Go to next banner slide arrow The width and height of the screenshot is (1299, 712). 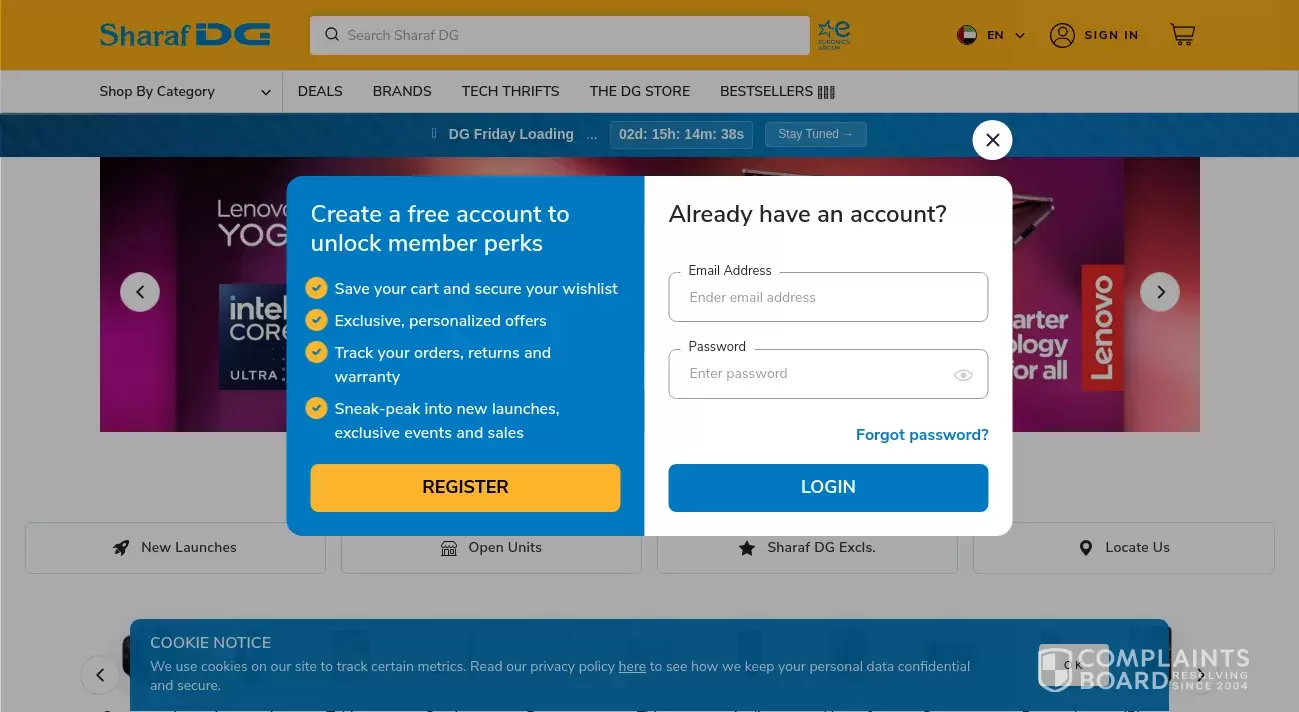tap(1160, 292)
